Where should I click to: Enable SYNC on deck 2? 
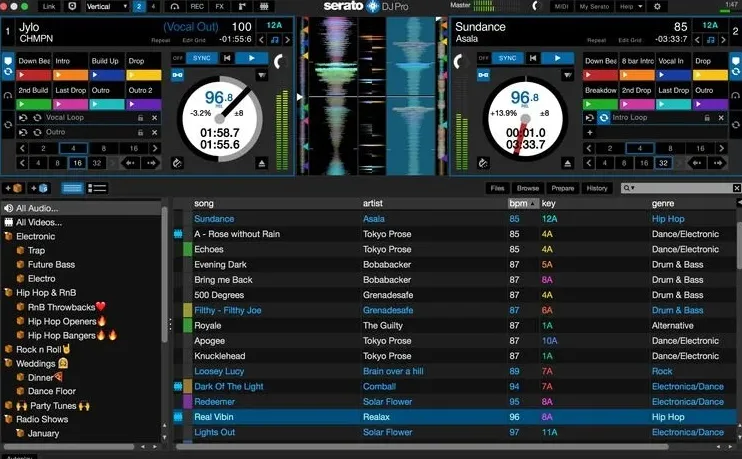[x=507, y=58]
